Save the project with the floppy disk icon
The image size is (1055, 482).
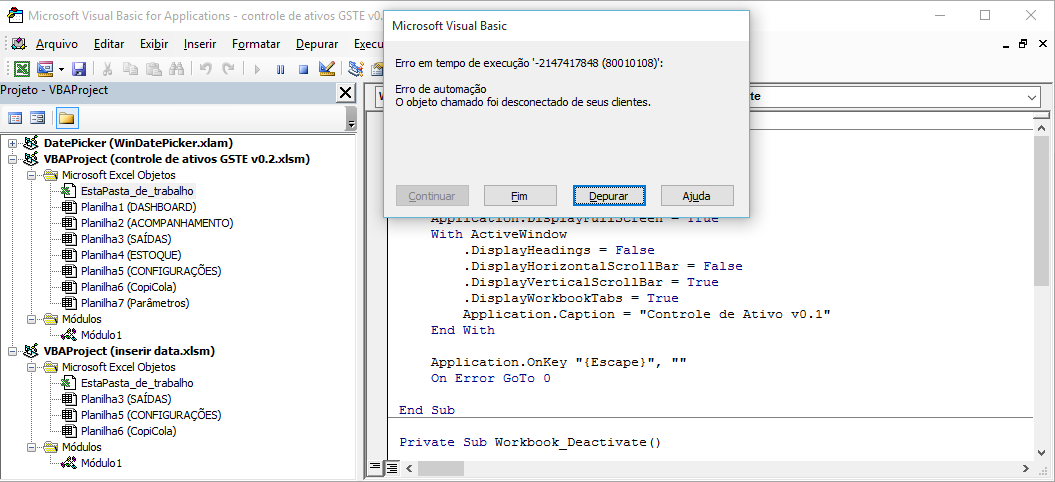[x=79, y=69]
